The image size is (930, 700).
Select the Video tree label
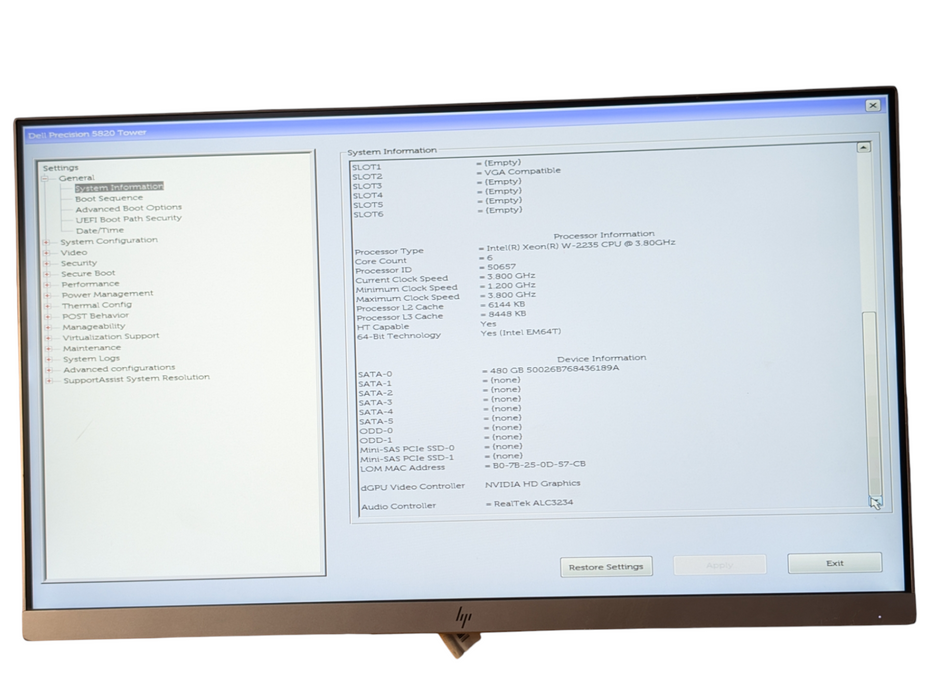[x=74, y=253]
